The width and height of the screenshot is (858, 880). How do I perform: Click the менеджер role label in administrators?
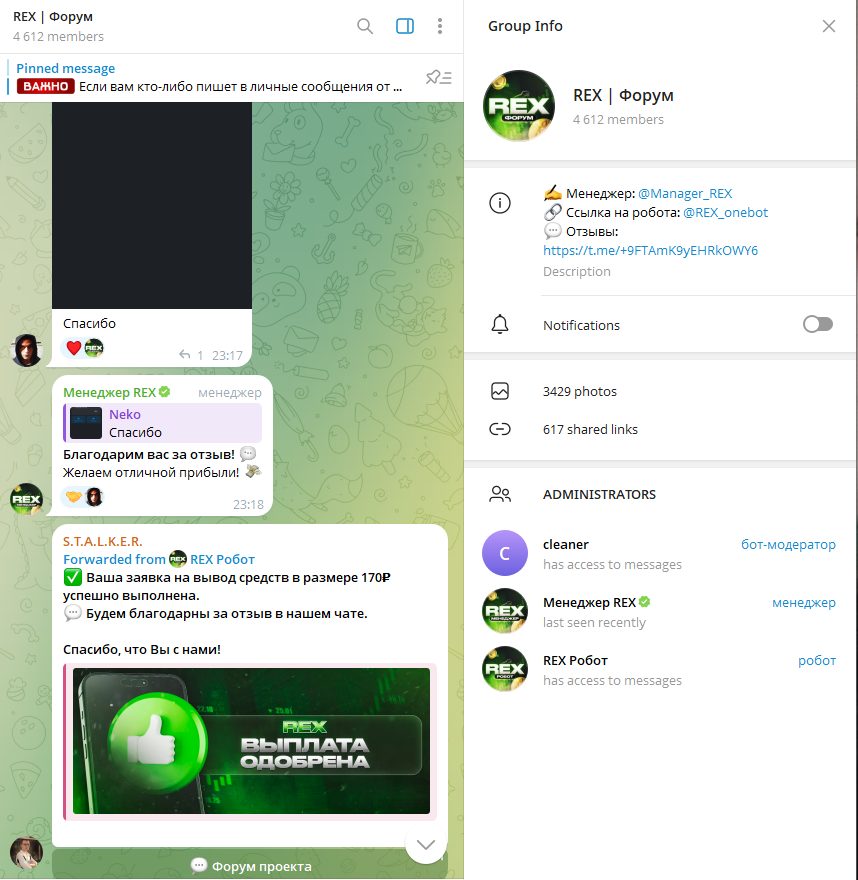(804, 603)
